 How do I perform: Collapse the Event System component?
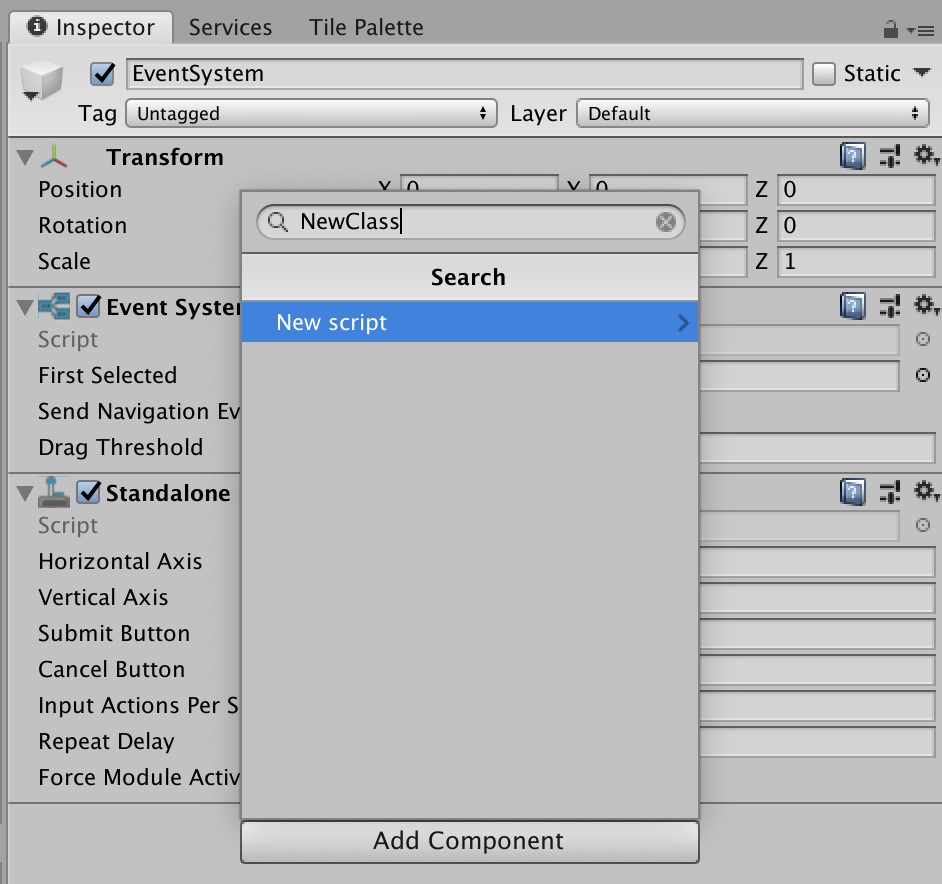25,307
